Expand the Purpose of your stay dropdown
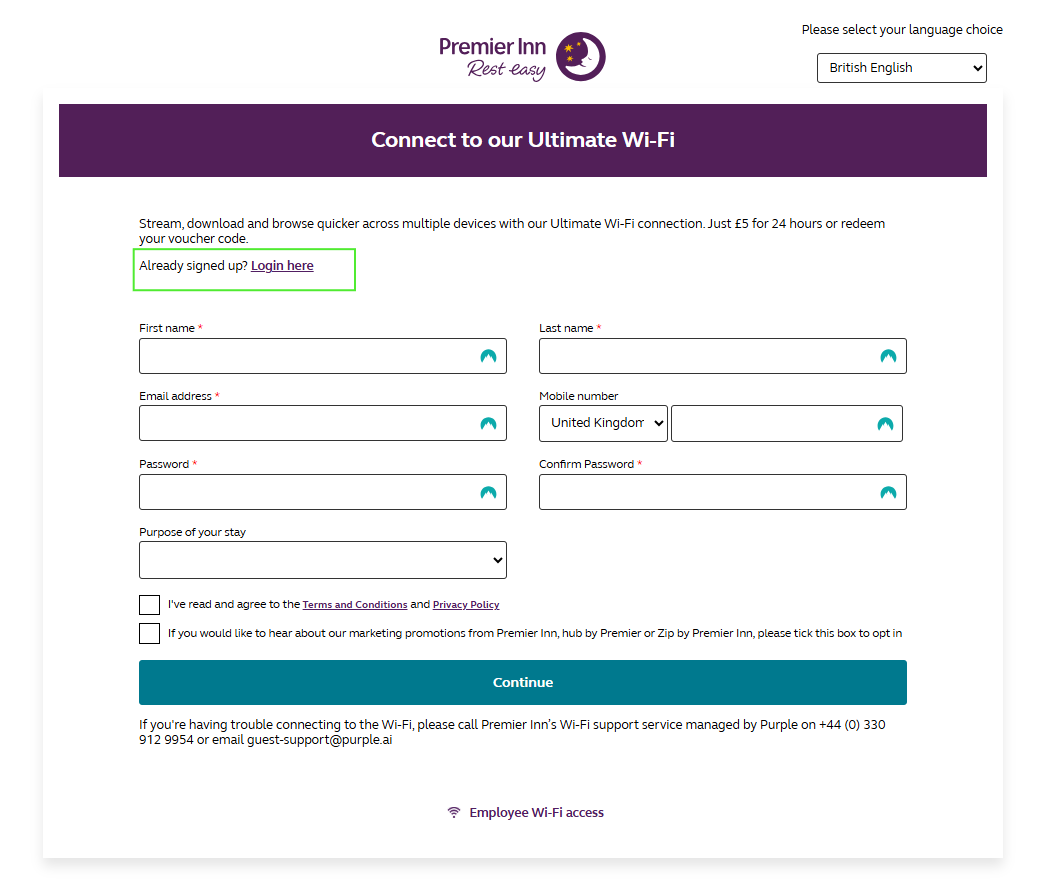The height and width of the screenshot is (880, 1044). 322,560
